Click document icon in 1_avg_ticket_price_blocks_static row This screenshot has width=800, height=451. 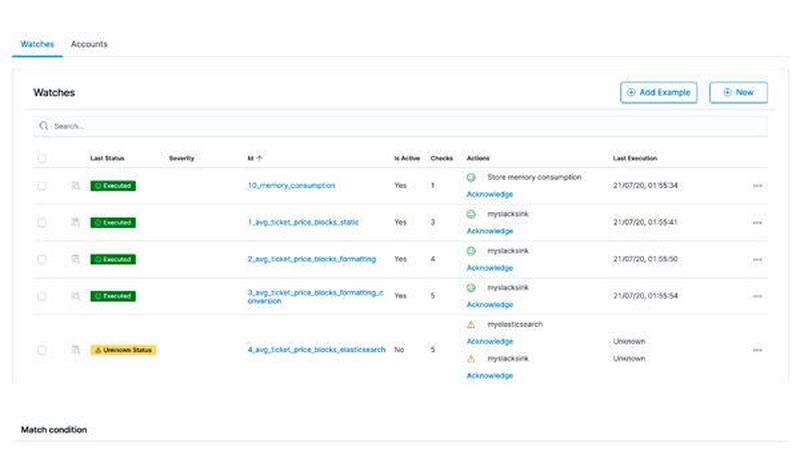[76, 222]
